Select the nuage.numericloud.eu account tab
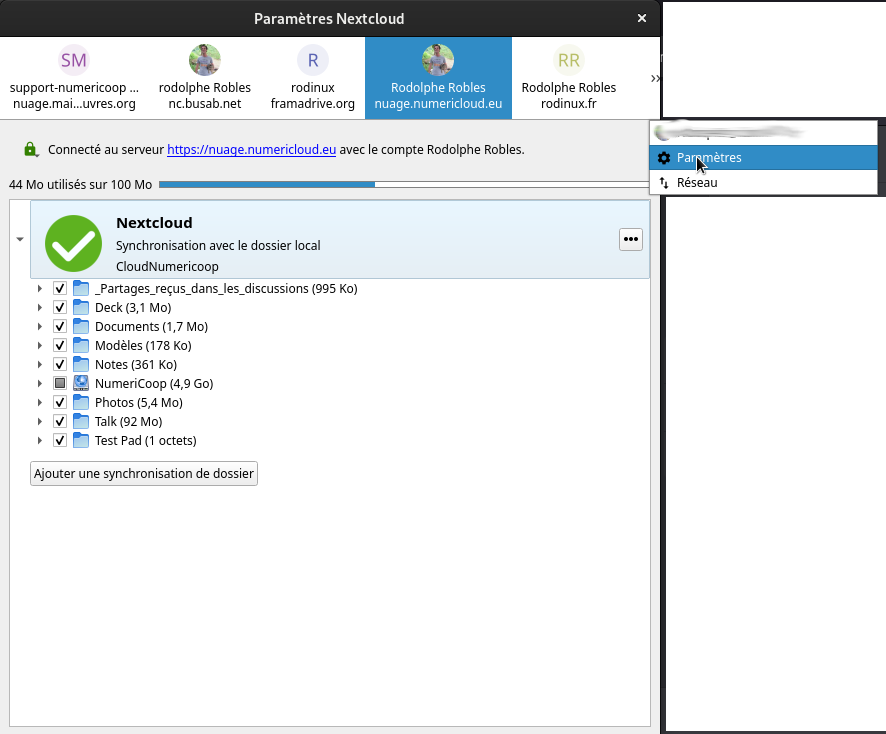886x734 pixels. click(438, 78)
